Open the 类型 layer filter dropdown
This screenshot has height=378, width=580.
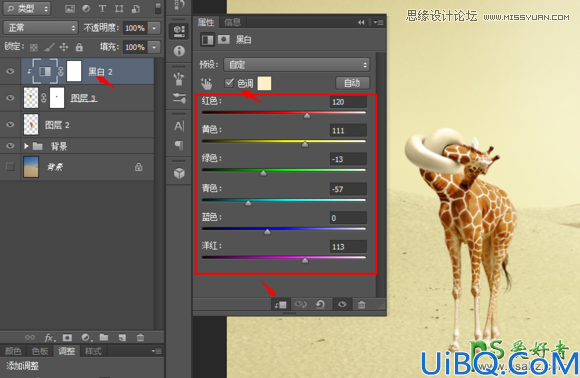(x=27, y=9)
